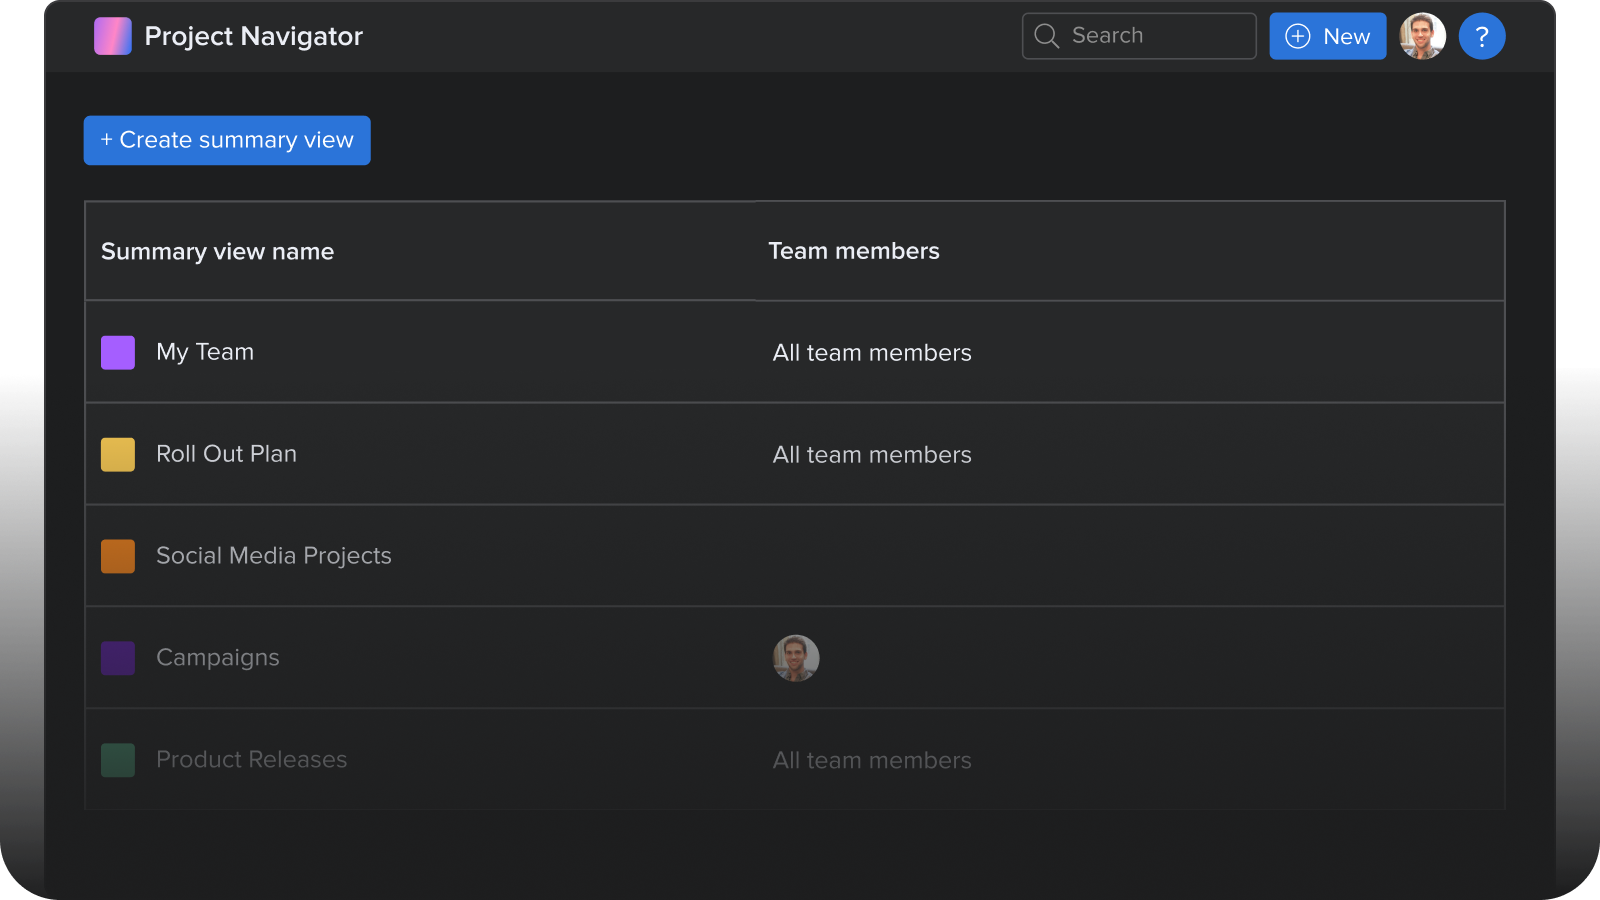Sort by Summary view name column header
1600x900 pixels.
coord(217,252)
